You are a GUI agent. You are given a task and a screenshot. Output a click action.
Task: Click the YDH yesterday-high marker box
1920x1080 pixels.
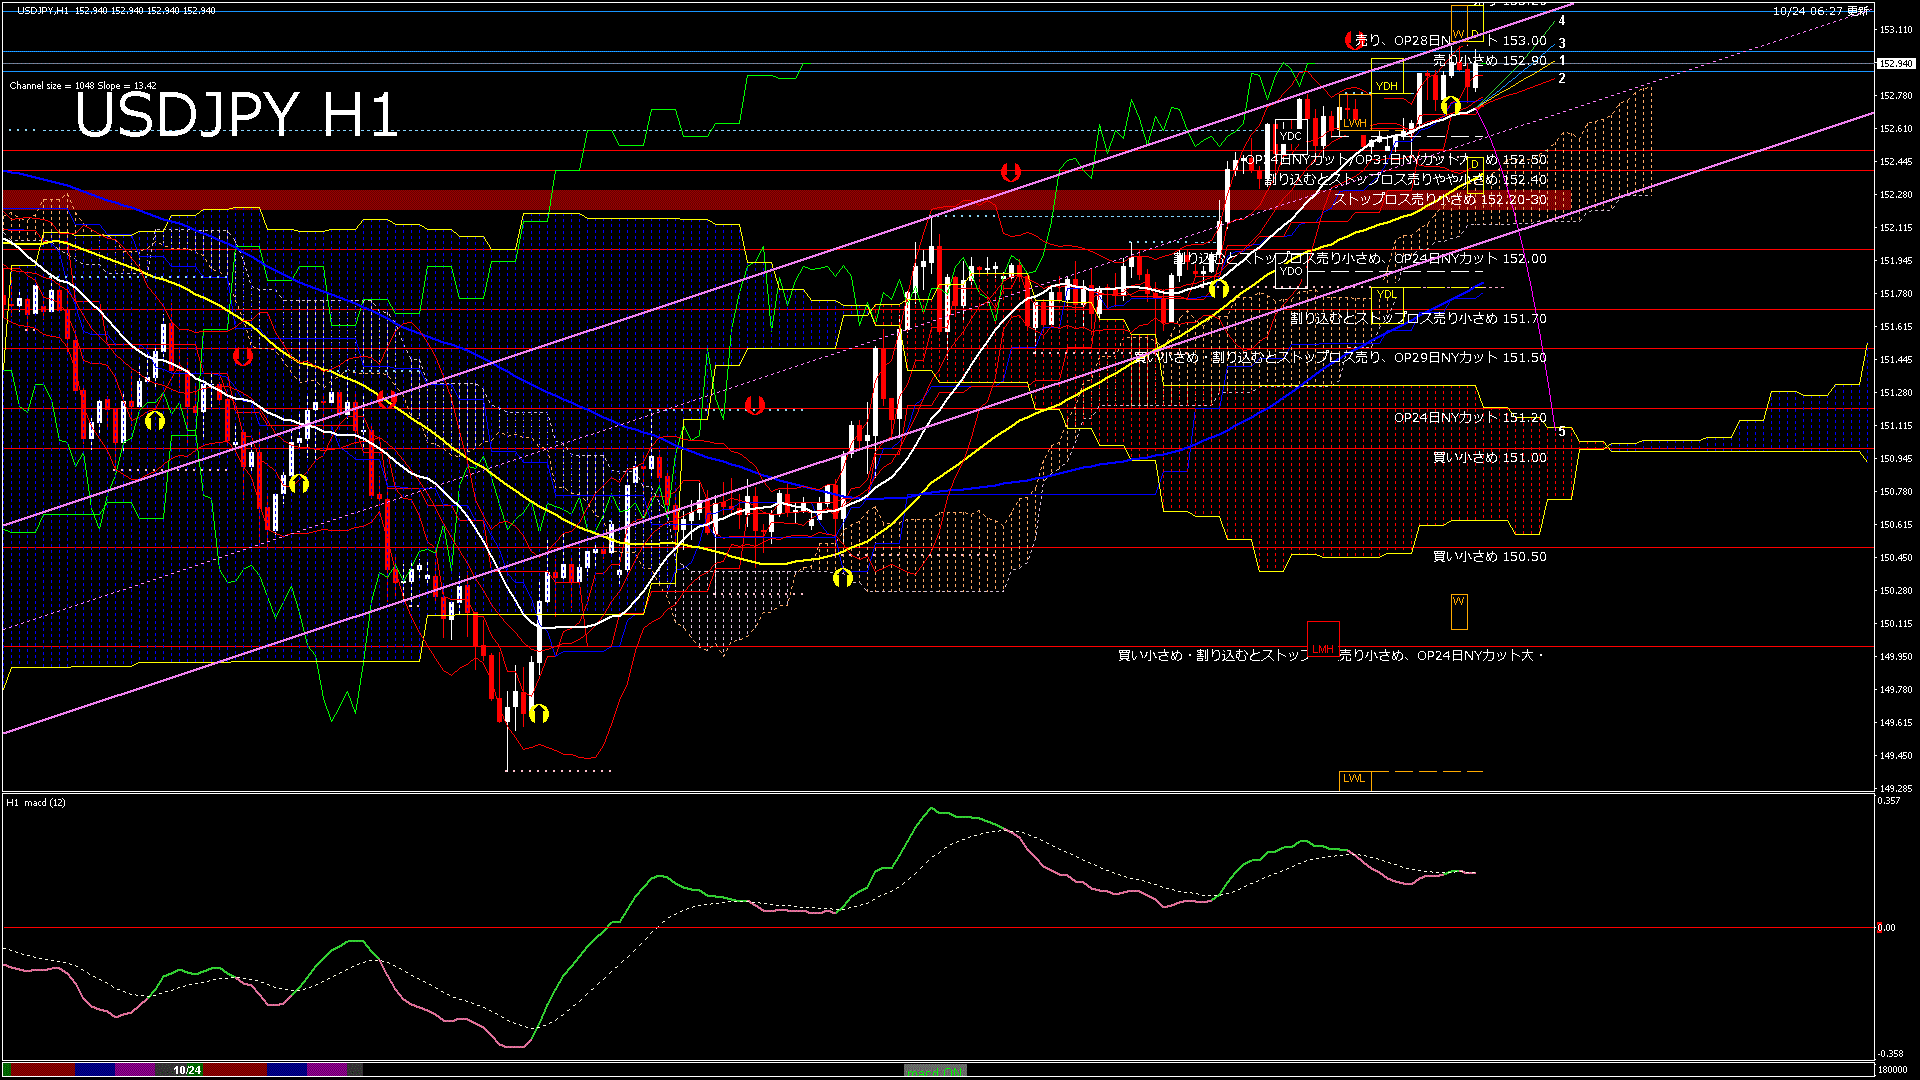(x=1386, y=86)
